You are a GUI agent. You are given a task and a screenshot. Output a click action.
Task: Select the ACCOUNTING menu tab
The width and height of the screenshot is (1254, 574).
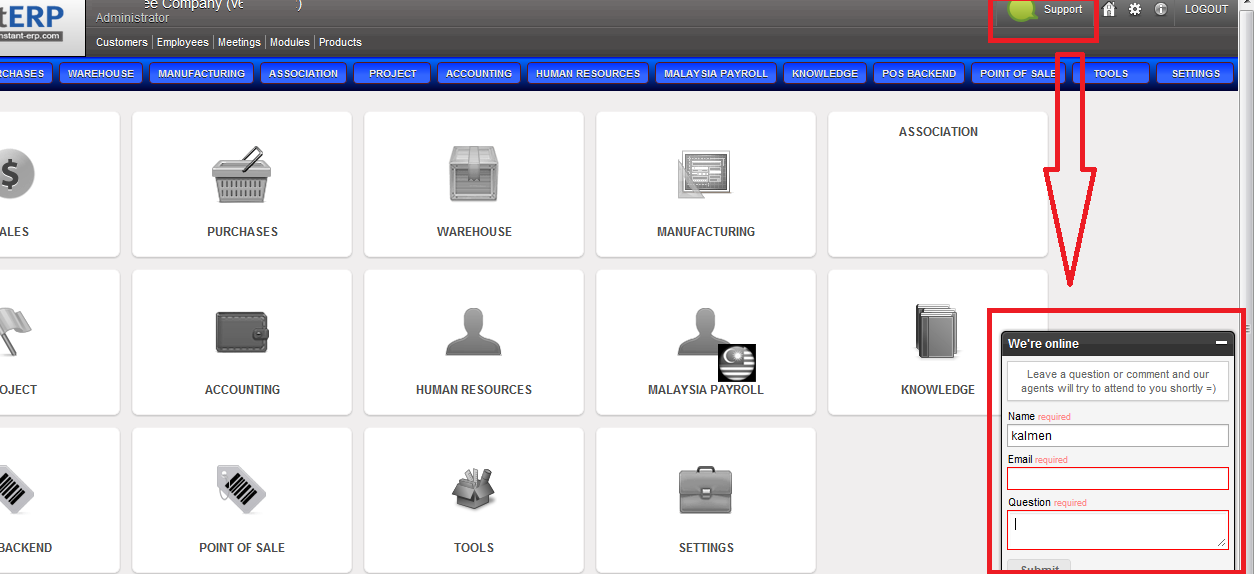[479, 73]
